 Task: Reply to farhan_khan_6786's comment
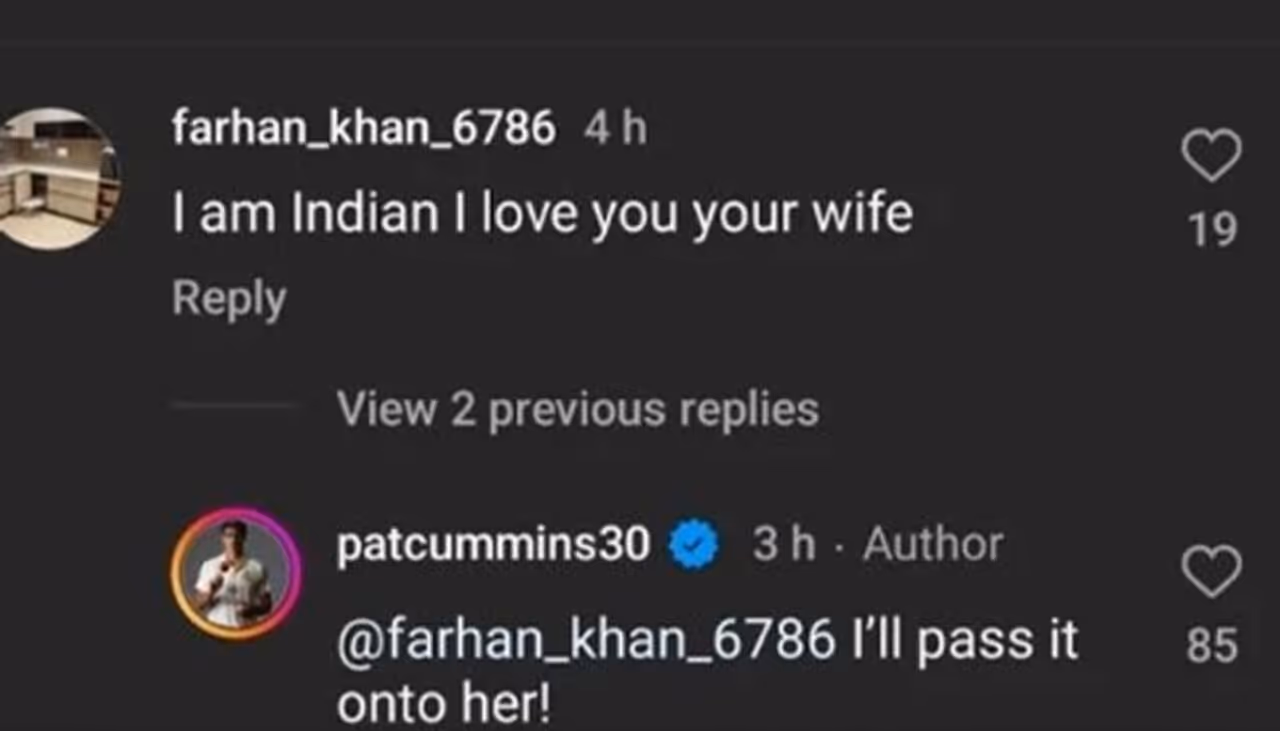pos(228,299)
